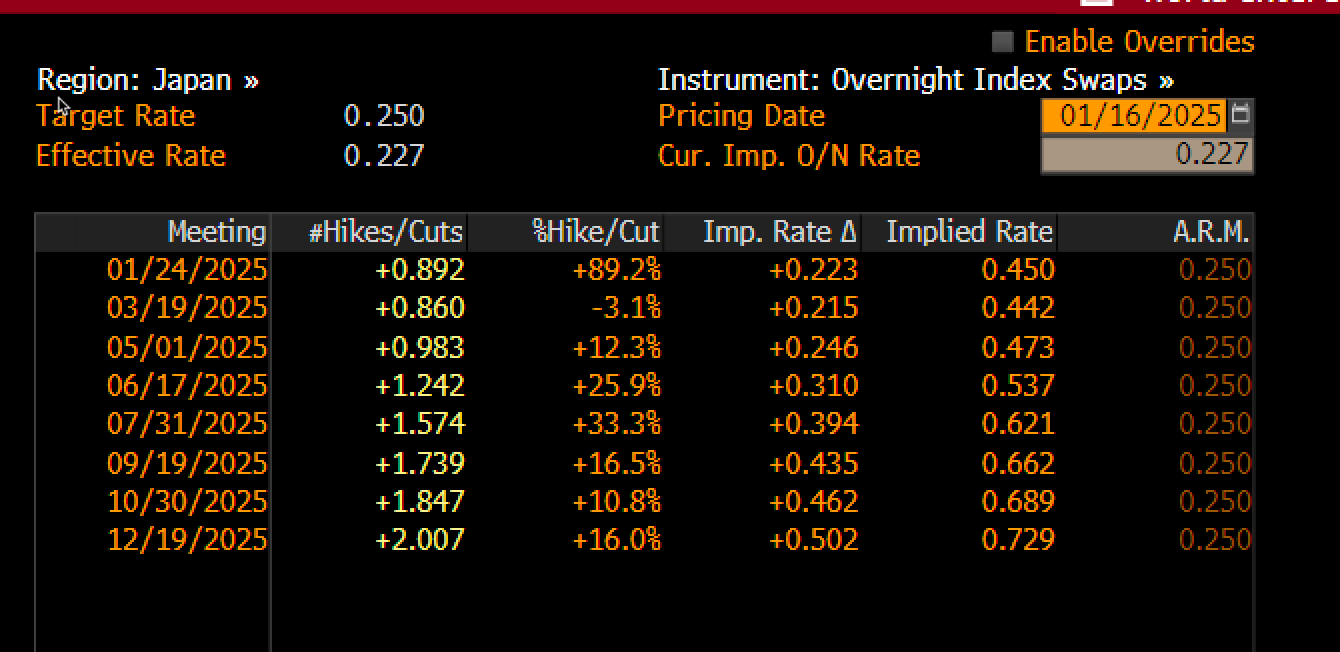The image size is (1340, 652).
Task: Sort by the Meeting column header
Action: pyautogui.click(x=216, y=232)
